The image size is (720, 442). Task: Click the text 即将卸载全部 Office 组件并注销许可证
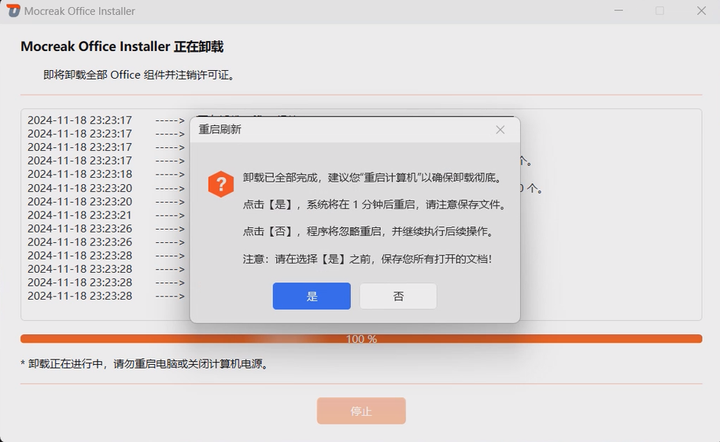coord(139,75)
